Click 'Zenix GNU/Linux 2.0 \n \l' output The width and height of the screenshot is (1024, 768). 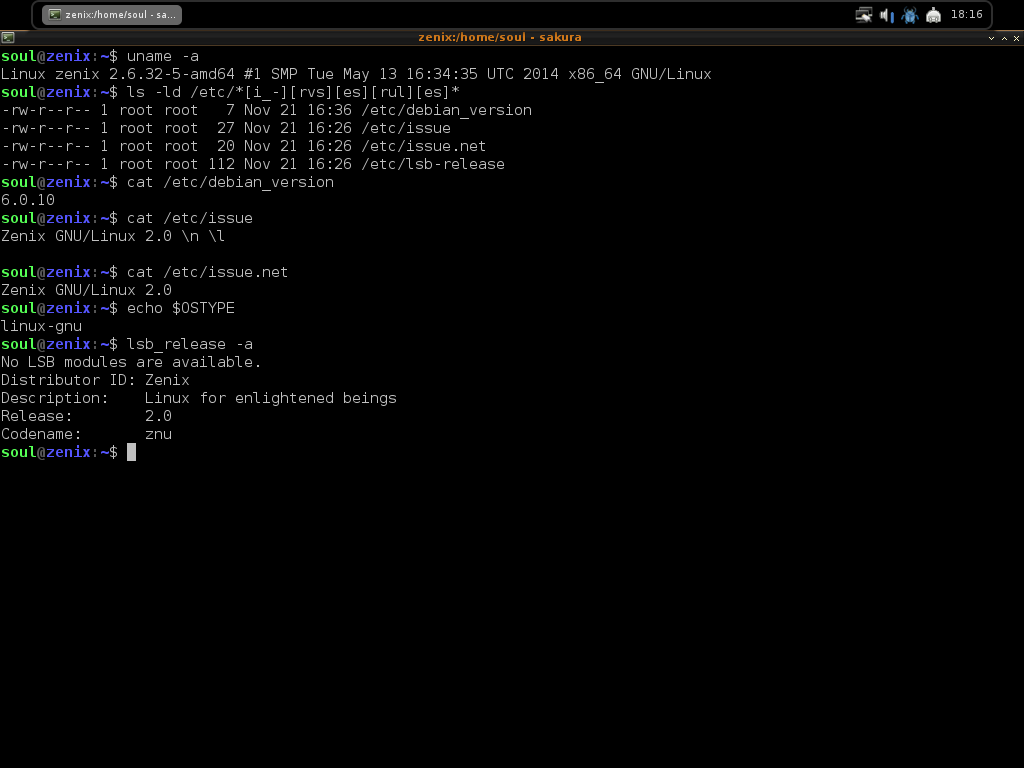113,236
